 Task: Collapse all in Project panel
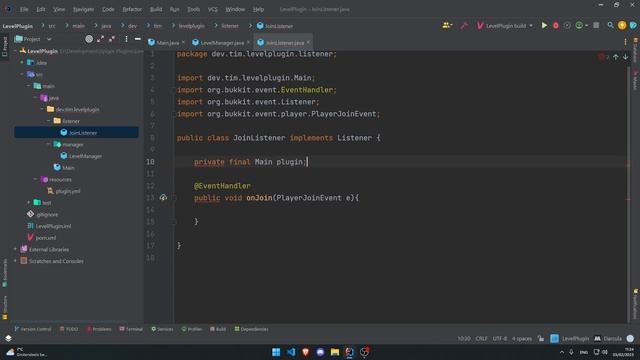(x=112, y=39)
